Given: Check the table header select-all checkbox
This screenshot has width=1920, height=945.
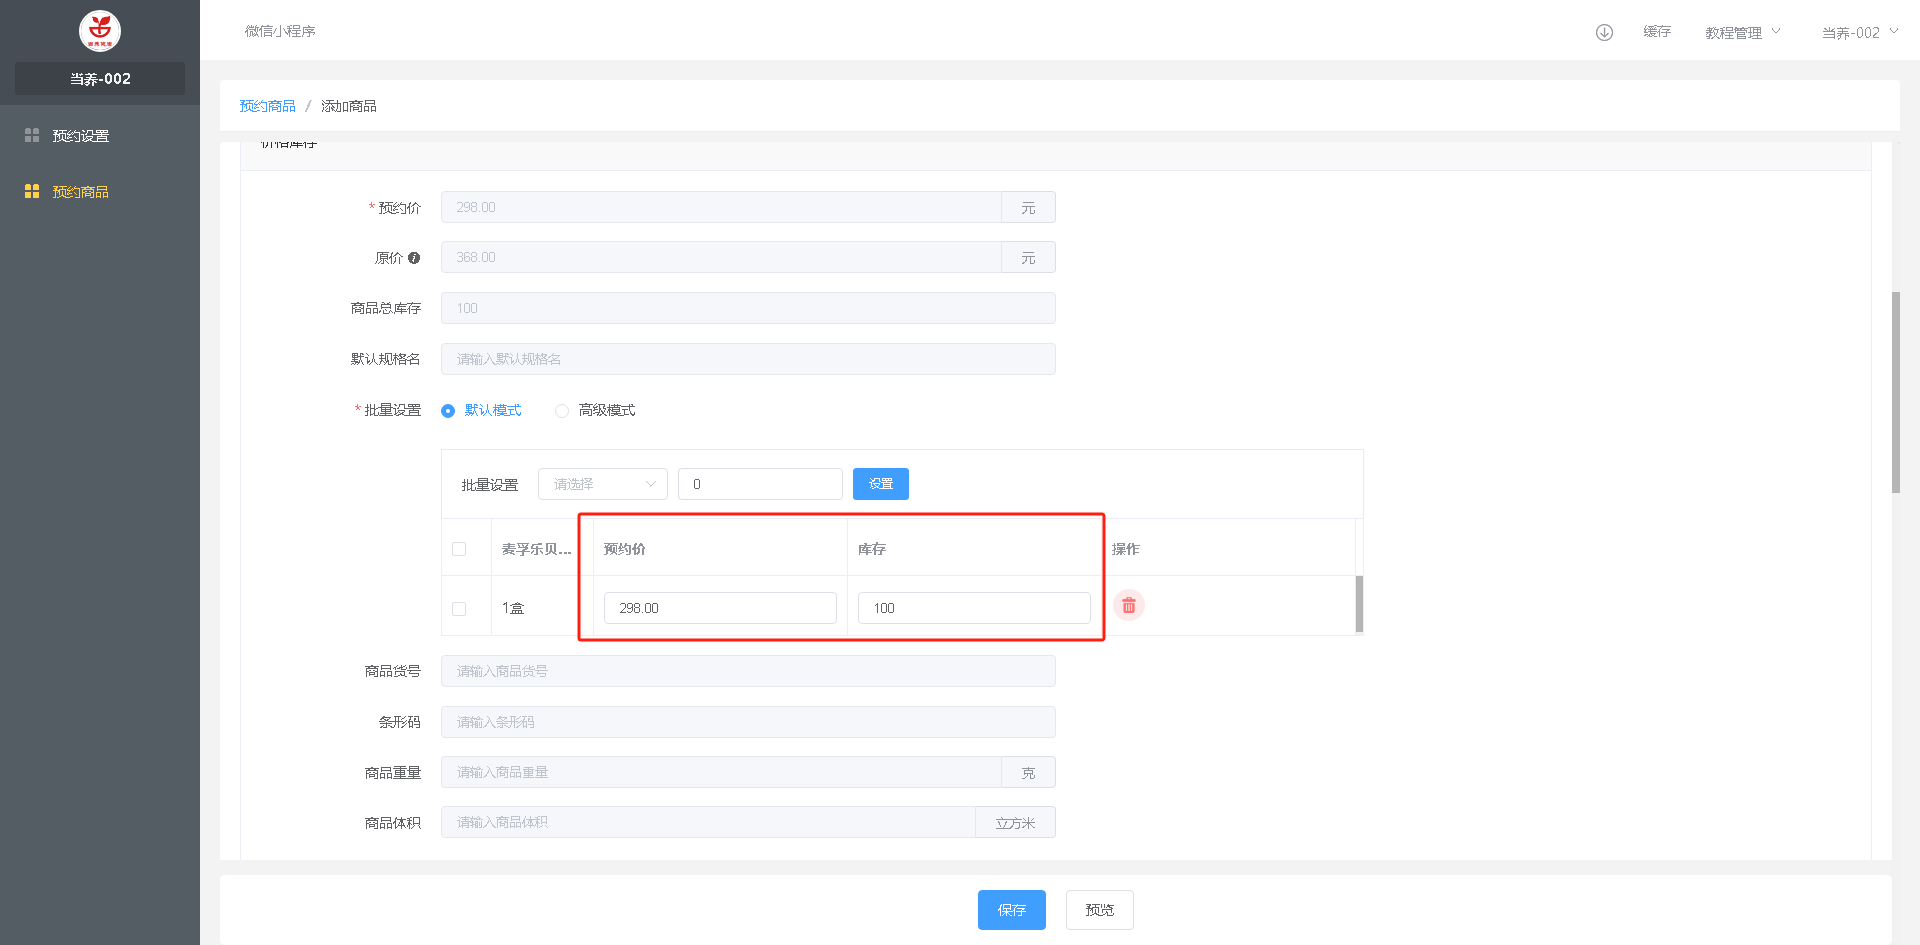Looking at the screenshot, I should pyautogui.click(x=459, y=549).
